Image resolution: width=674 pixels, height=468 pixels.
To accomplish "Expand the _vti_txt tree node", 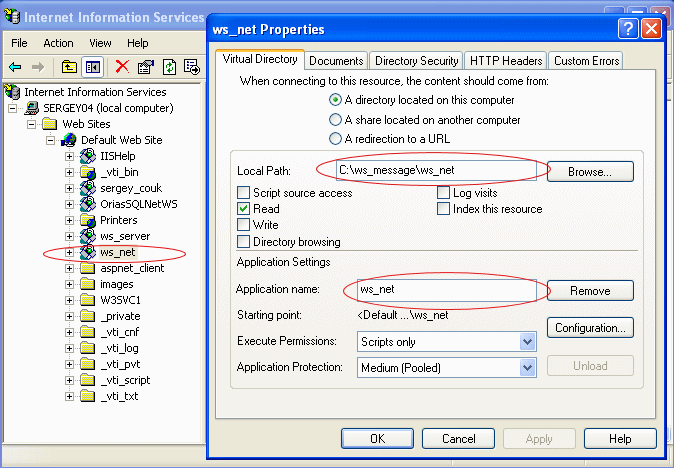I will pyautogui.click(x=69, y=396).
